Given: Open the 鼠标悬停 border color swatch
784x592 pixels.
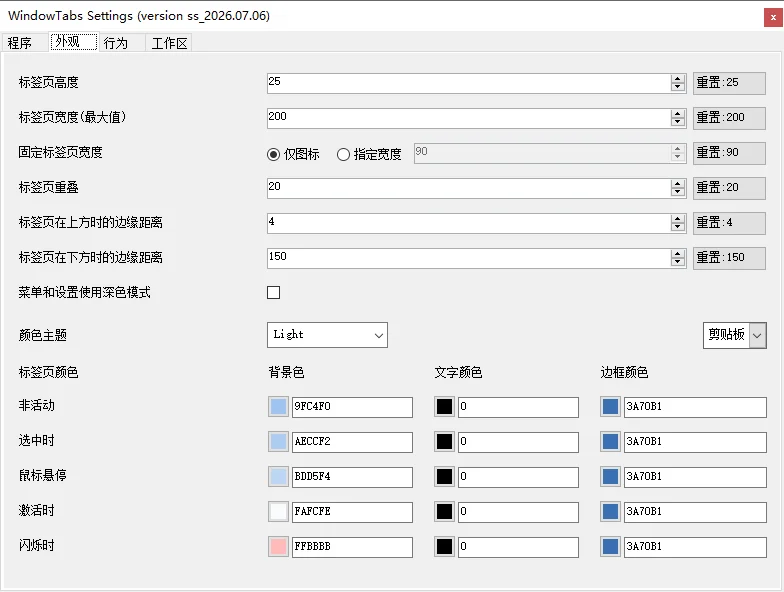Looking at the screenshot, I should (610, 476).
